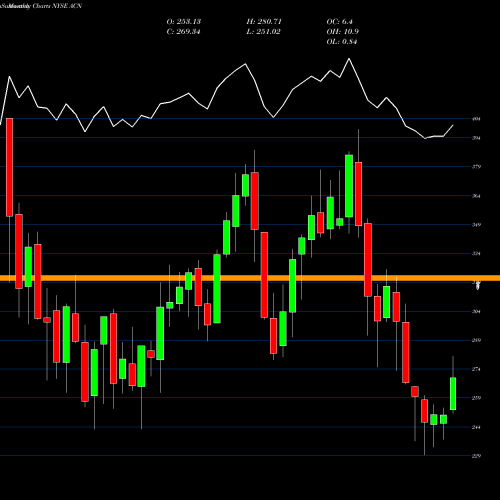Screen dimensions: 500x500
Task: Click the 259 price axis label
Action: tap(476, 398)
